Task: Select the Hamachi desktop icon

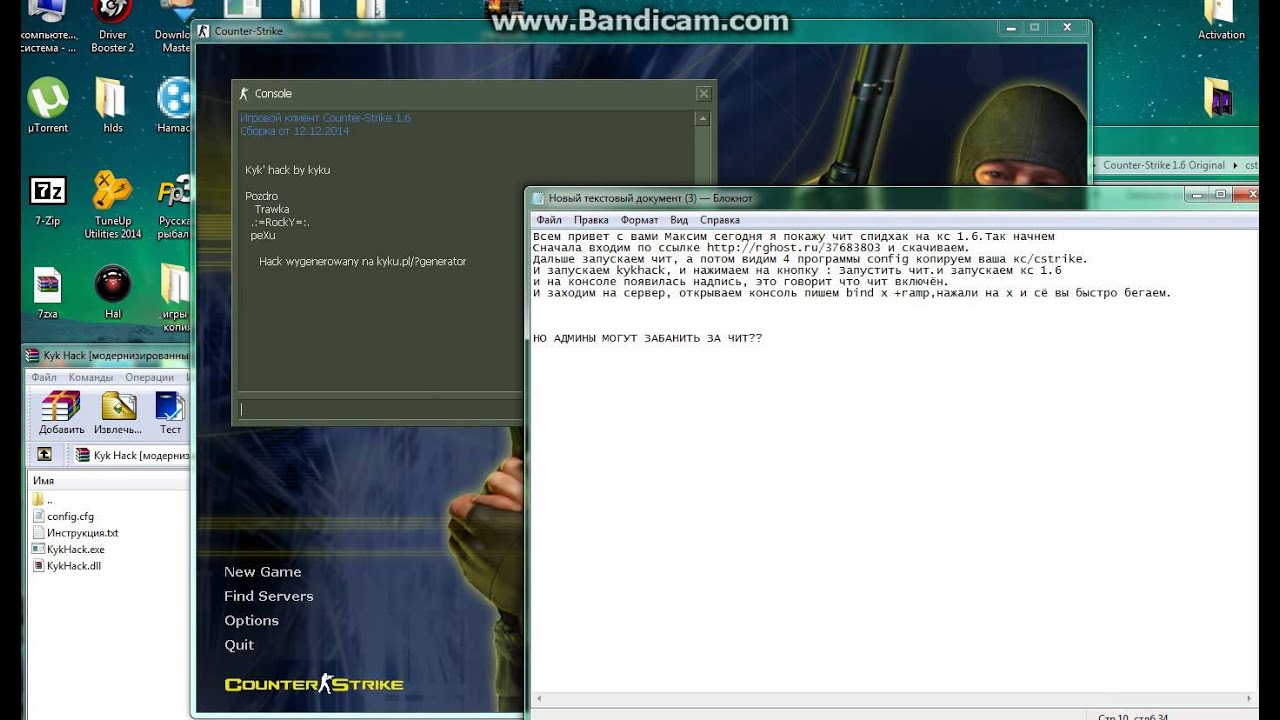Action: (175, 104)
